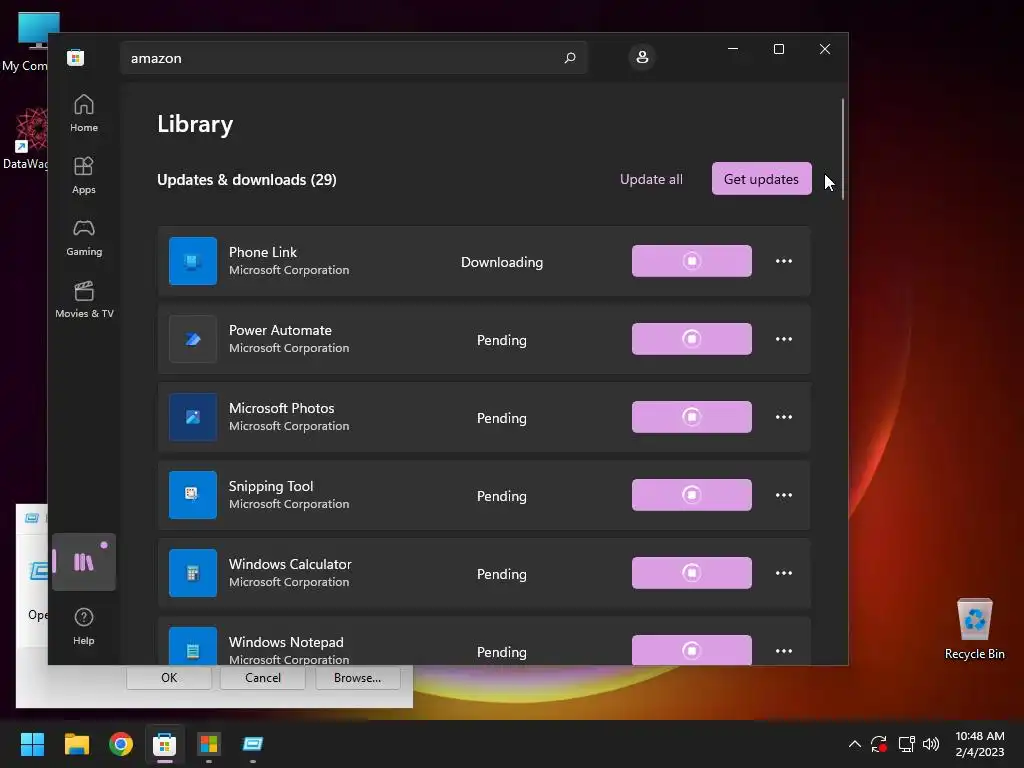Open more options for Microsoft Photos
Image resolution: width=1024 pixels, height=768 pixels.
tap(784, 417)
